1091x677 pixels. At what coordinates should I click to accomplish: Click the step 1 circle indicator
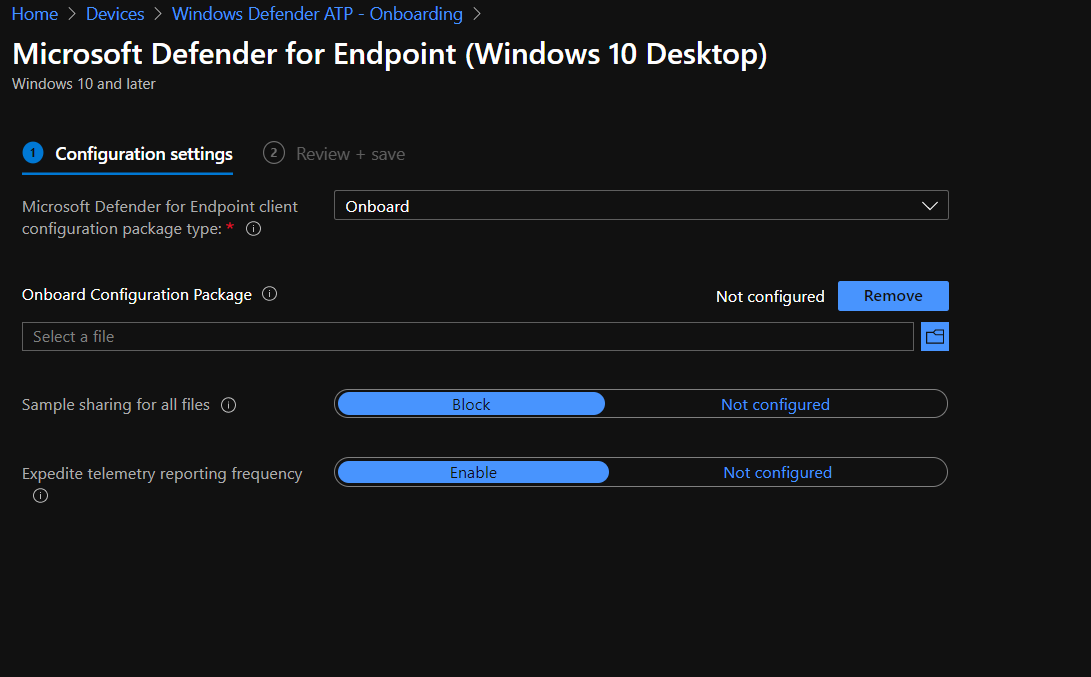pyautogui.click(x=31, y=152)
